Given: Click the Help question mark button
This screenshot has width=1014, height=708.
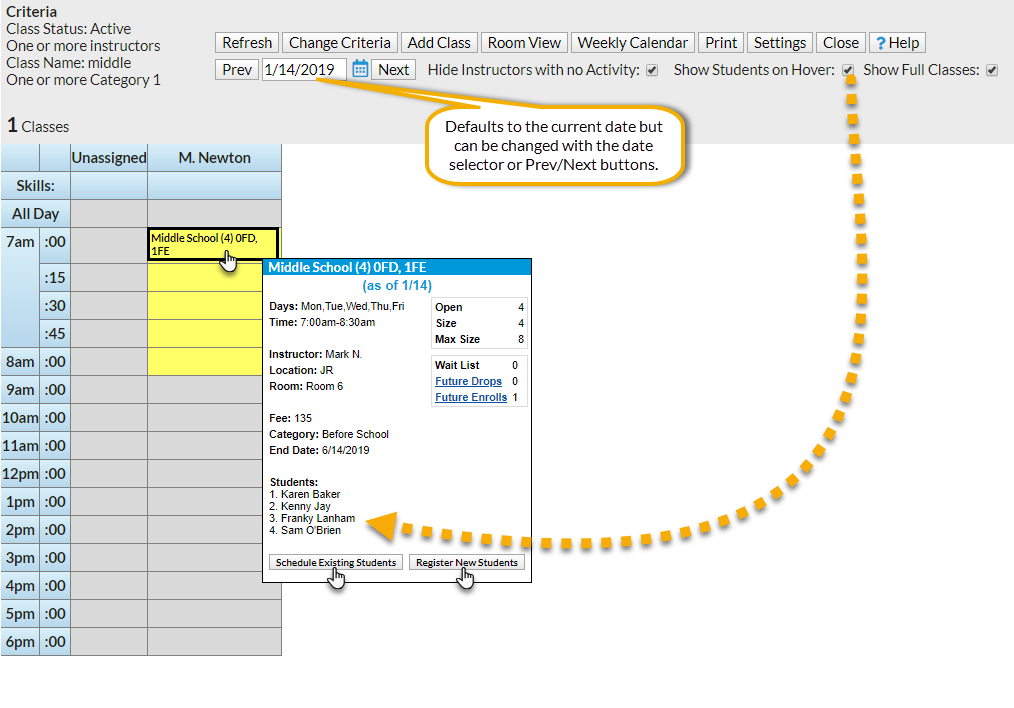Looking at the screenshot, I should click(897, 43).
